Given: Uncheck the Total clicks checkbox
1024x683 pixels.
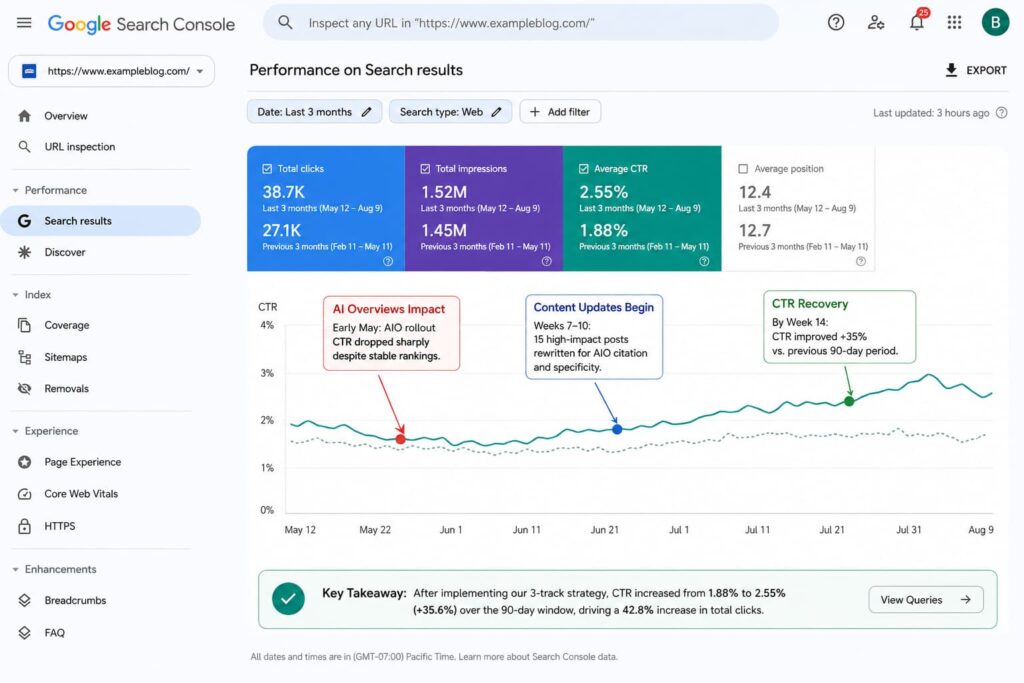Looking at the screenshot, I should click(267, 168).
